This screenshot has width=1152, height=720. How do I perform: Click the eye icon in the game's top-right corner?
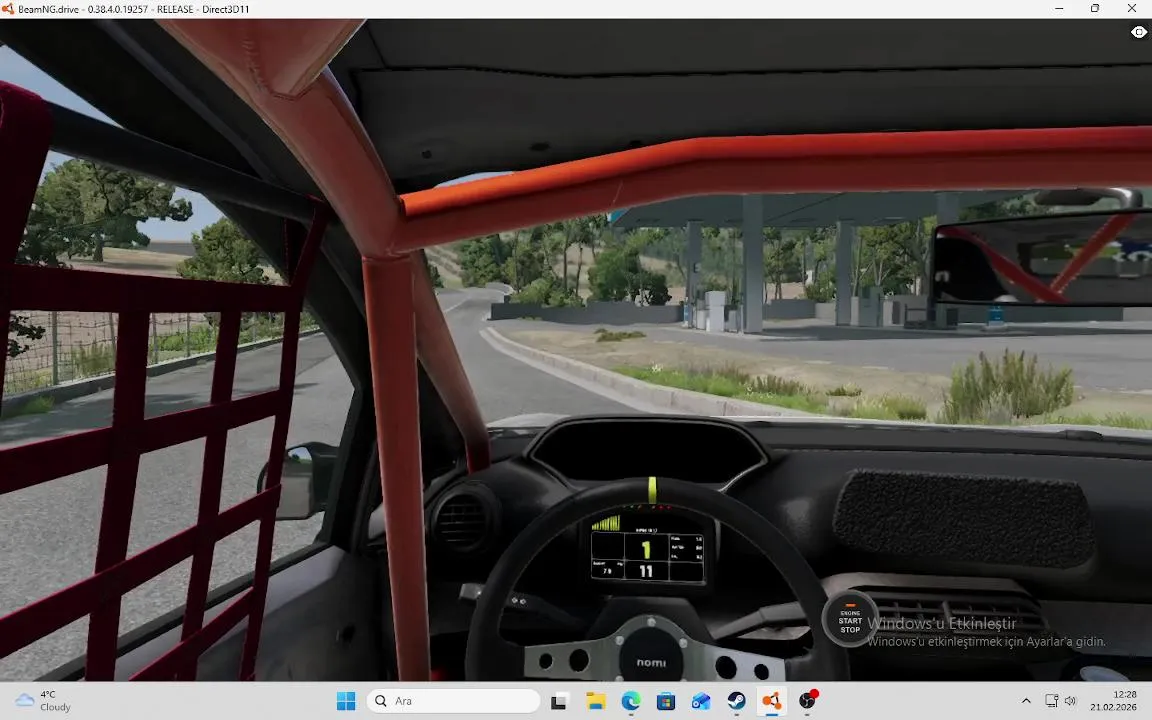tap(1139, 32)
